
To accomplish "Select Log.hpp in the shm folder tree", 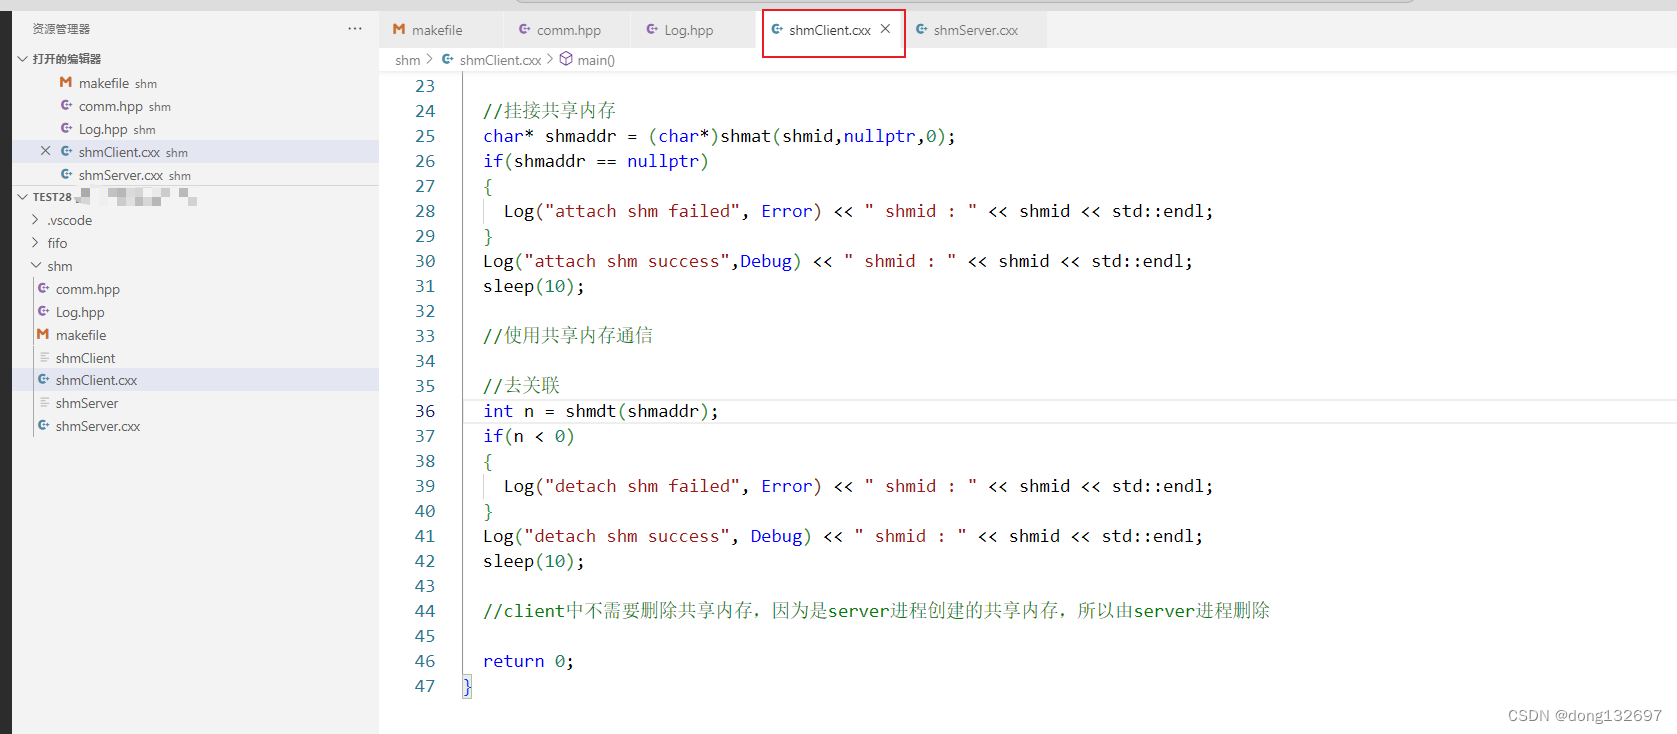I will (x=195, y=312).
